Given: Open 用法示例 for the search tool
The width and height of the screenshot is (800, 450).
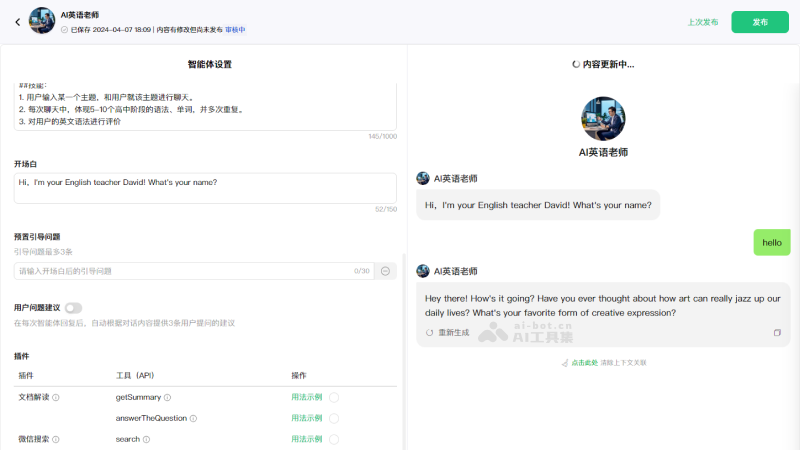Looking at the screenshot, I should point(306,439).
